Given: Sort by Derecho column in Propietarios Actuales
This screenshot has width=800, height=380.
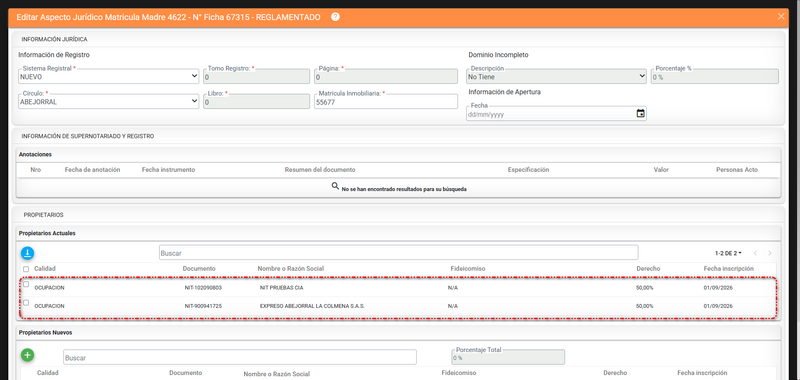Looking at the screenshot, I should [x=648, y=269].
